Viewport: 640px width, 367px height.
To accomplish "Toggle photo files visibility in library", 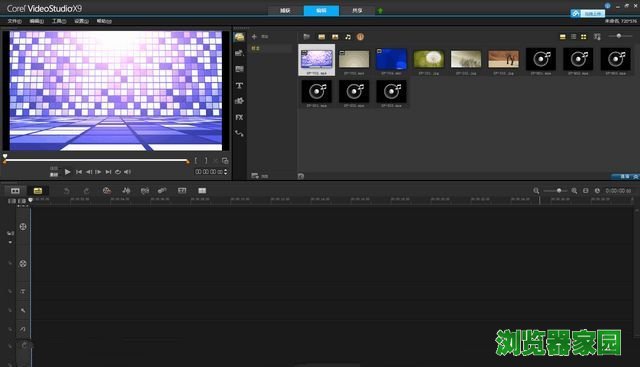I will tap(335, 37).
